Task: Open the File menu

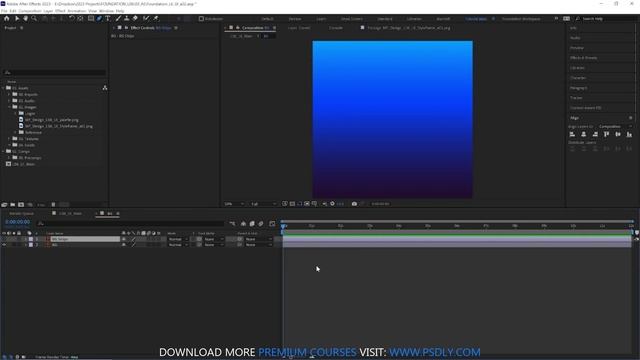Action: [x=4, y=11]
